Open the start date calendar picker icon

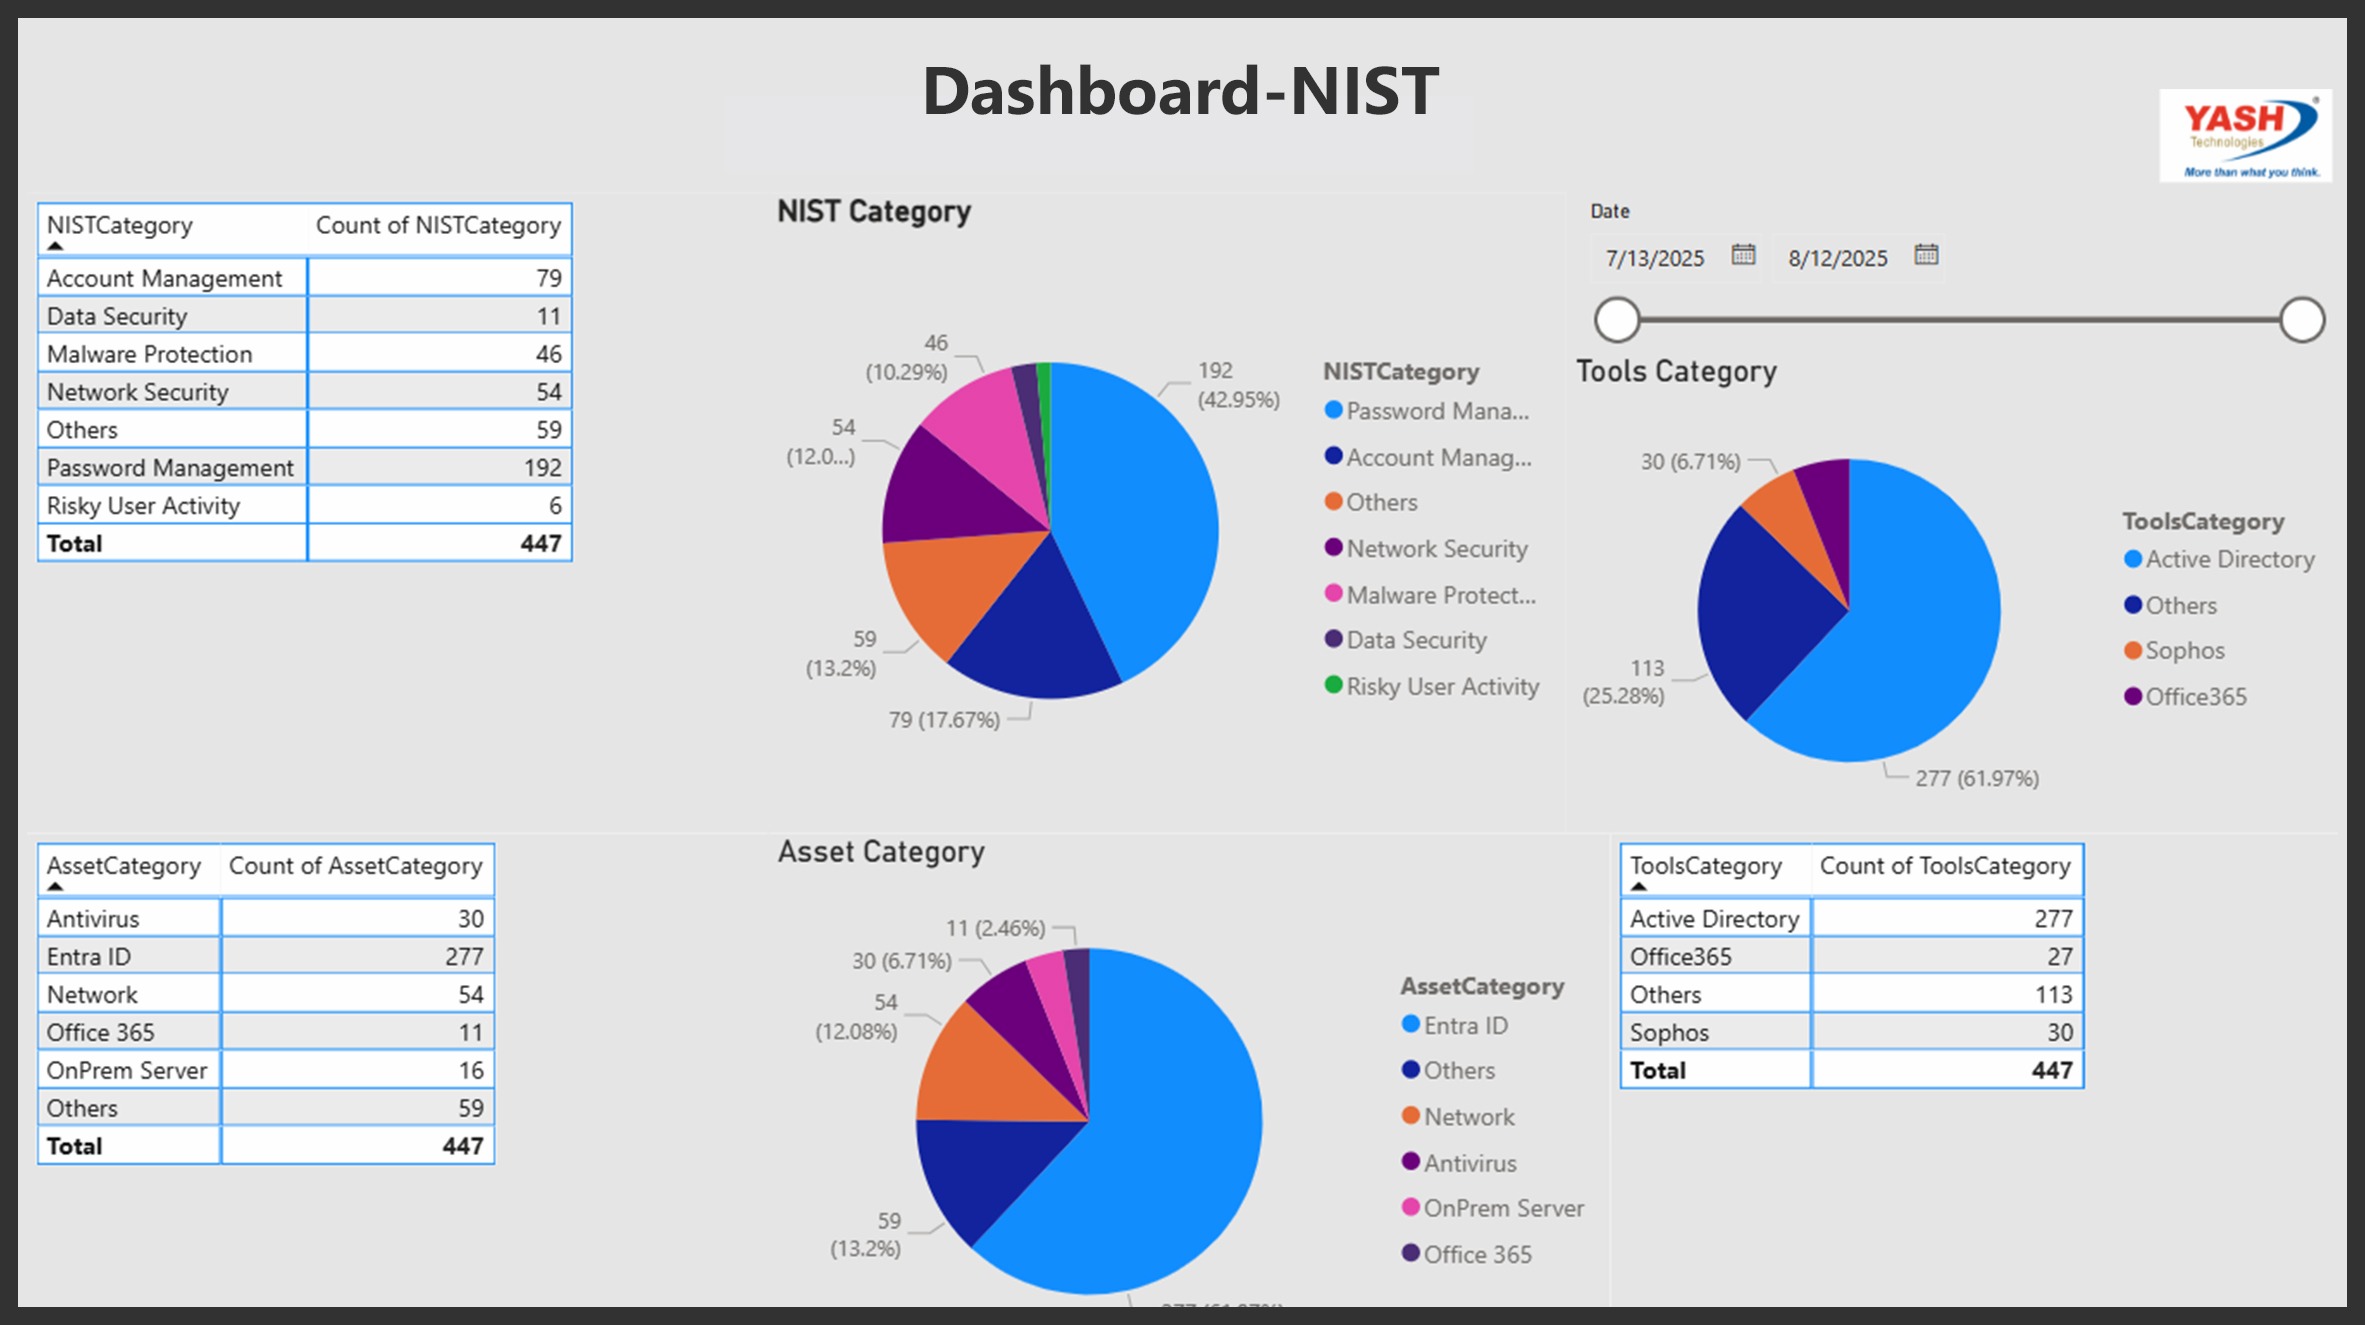1743,255
